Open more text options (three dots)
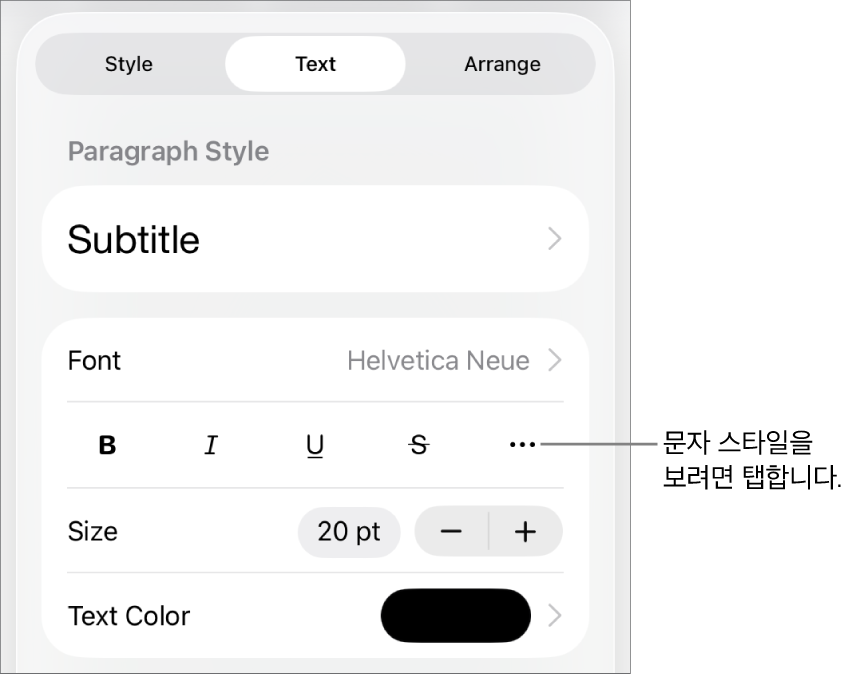The width and height of the screenshot is (851, 676). pos(522,445)
